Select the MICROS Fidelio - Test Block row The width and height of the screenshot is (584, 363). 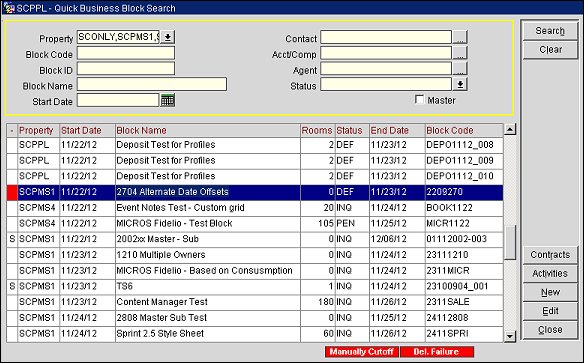tap(255, 223)
